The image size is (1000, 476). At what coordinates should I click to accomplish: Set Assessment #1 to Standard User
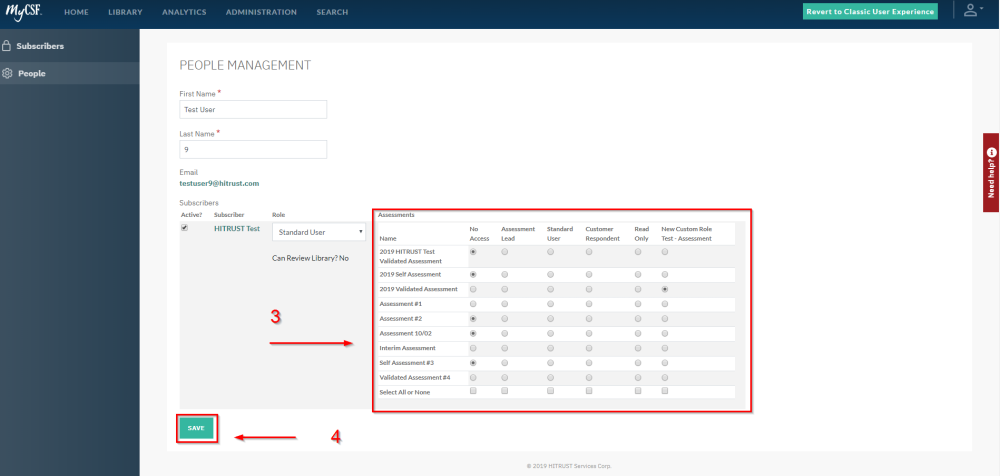[551, 303]
